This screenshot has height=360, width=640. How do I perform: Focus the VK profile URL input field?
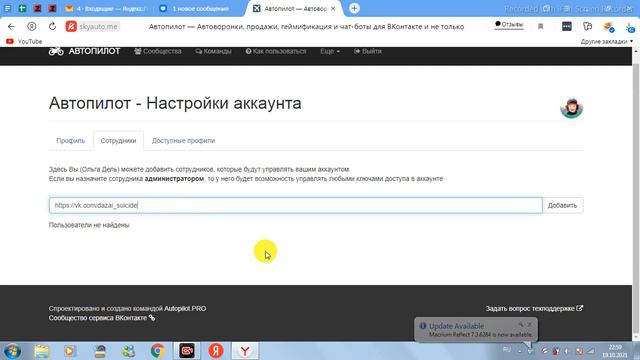[296, 205]
